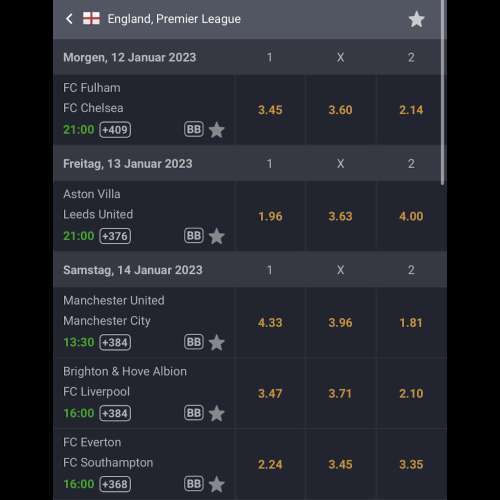Image resolution: width=500 pixels, height=500 pixels.
Task: Star the Aston Villa vs Leeds United match
Action: [217, 236]
